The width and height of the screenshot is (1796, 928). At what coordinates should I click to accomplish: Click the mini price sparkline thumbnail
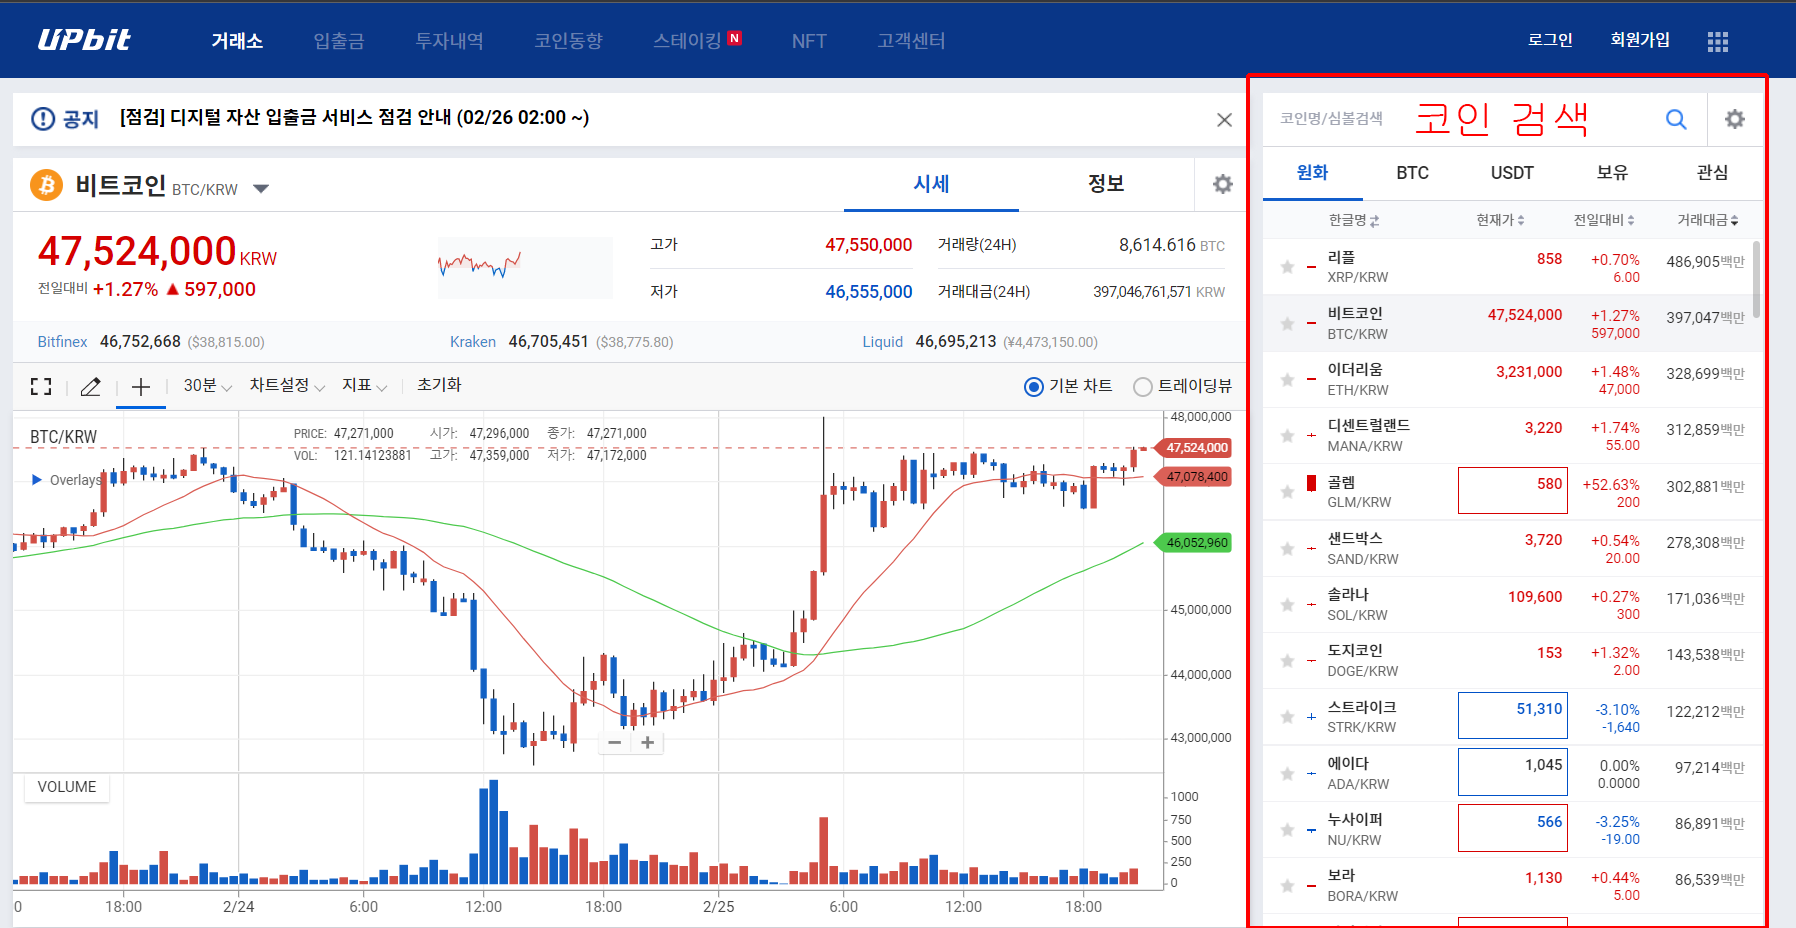(525, 267)
